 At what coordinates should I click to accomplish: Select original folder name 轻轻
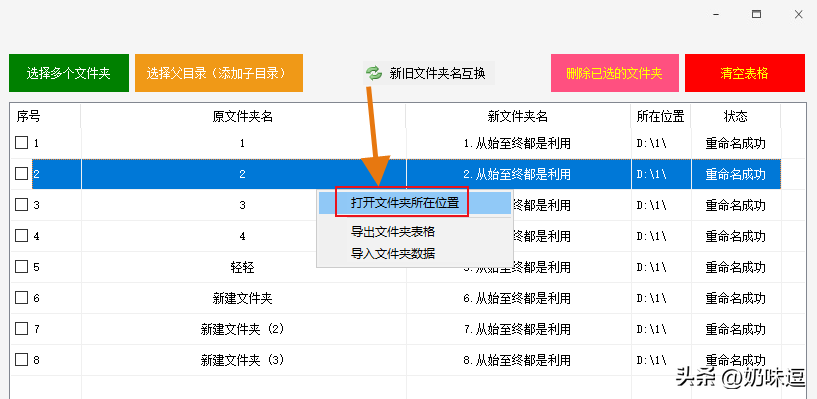pos(242,268)
